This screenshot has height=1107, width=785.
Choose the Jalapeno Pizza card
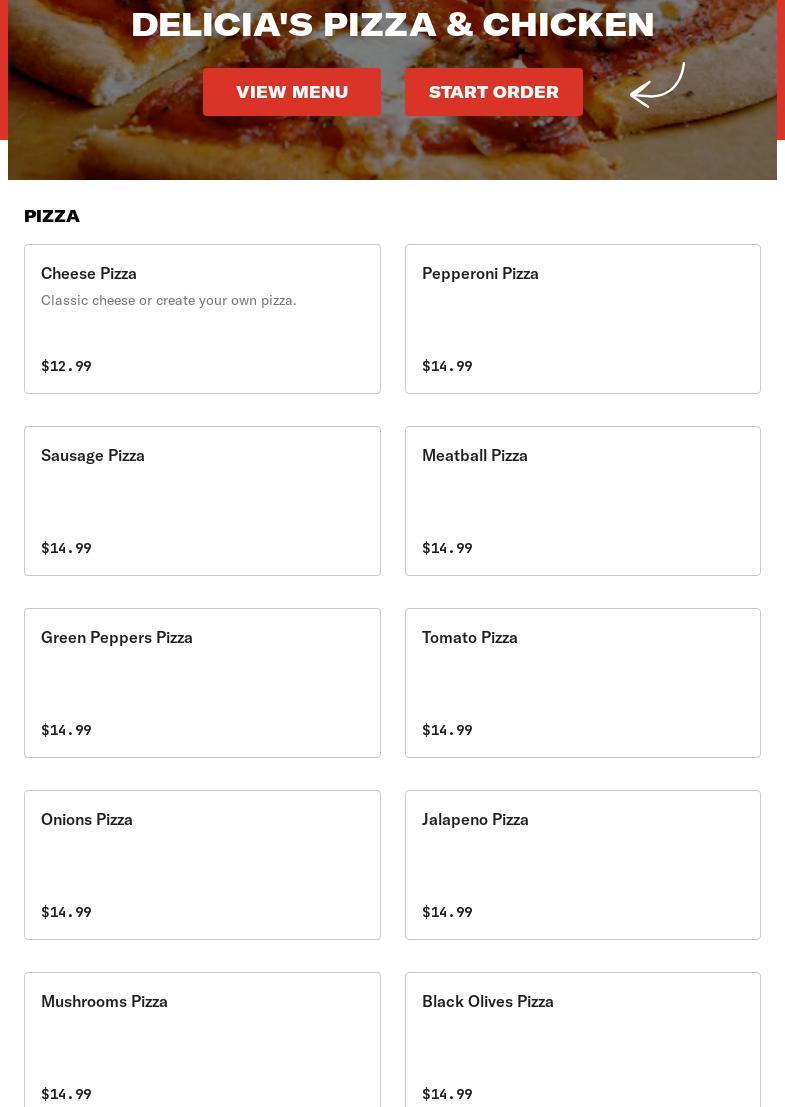pos(583,866)
